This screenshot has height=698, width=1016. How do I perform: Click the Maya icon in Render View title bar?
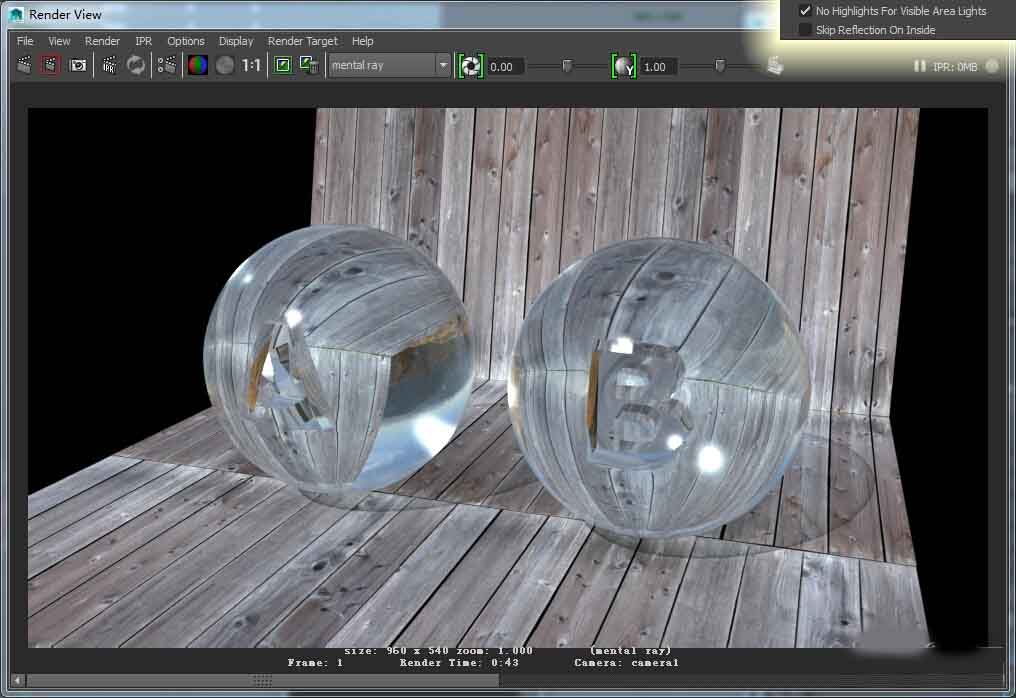16,14
